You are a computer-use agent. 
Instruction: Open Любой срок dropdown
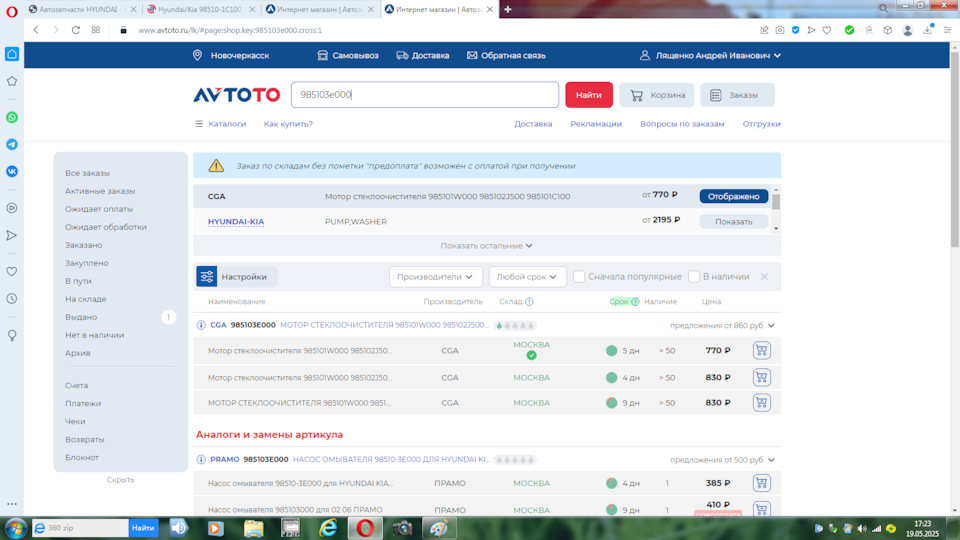(527, 277)
